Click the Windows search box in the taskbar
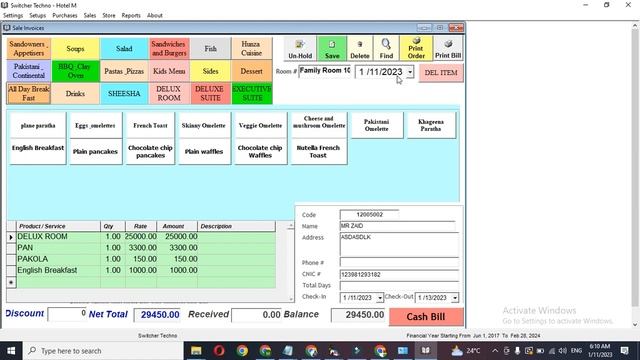This screenshot has width=640, height=360. coord(103,351)
